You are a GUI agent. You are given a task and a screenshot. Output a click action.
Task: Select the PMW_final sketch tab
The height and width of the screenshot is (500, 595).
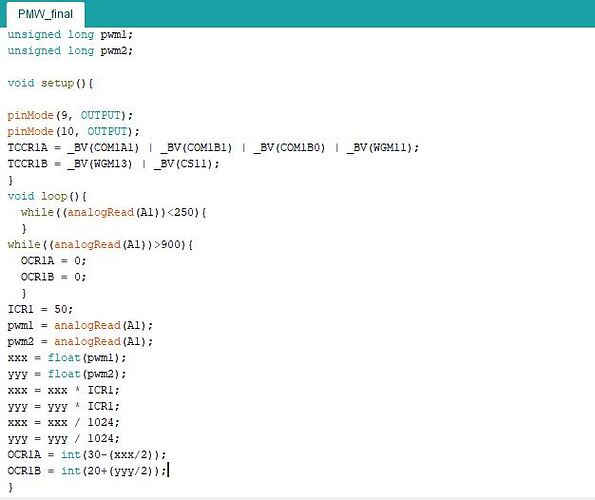click(x=46, y=14)
